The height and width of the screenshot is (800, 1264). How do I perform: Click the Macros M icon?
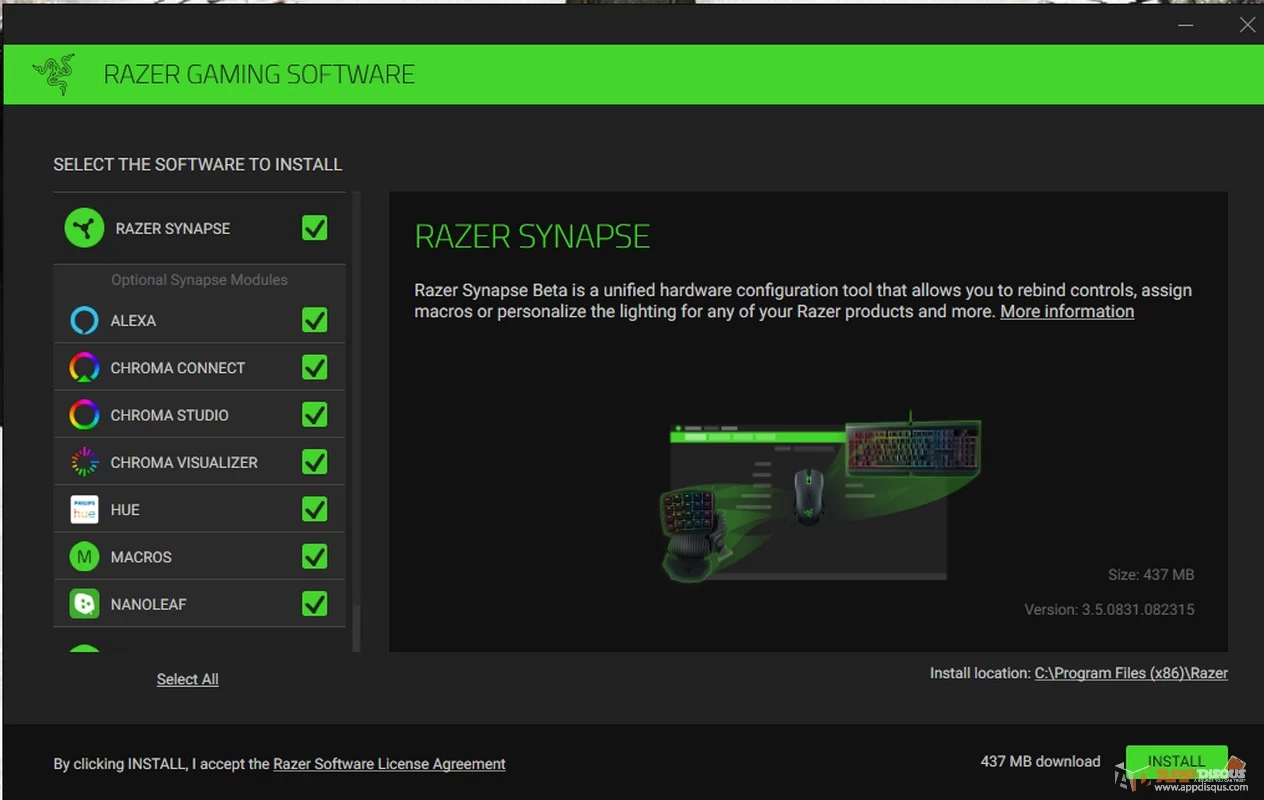pos(84,557)
